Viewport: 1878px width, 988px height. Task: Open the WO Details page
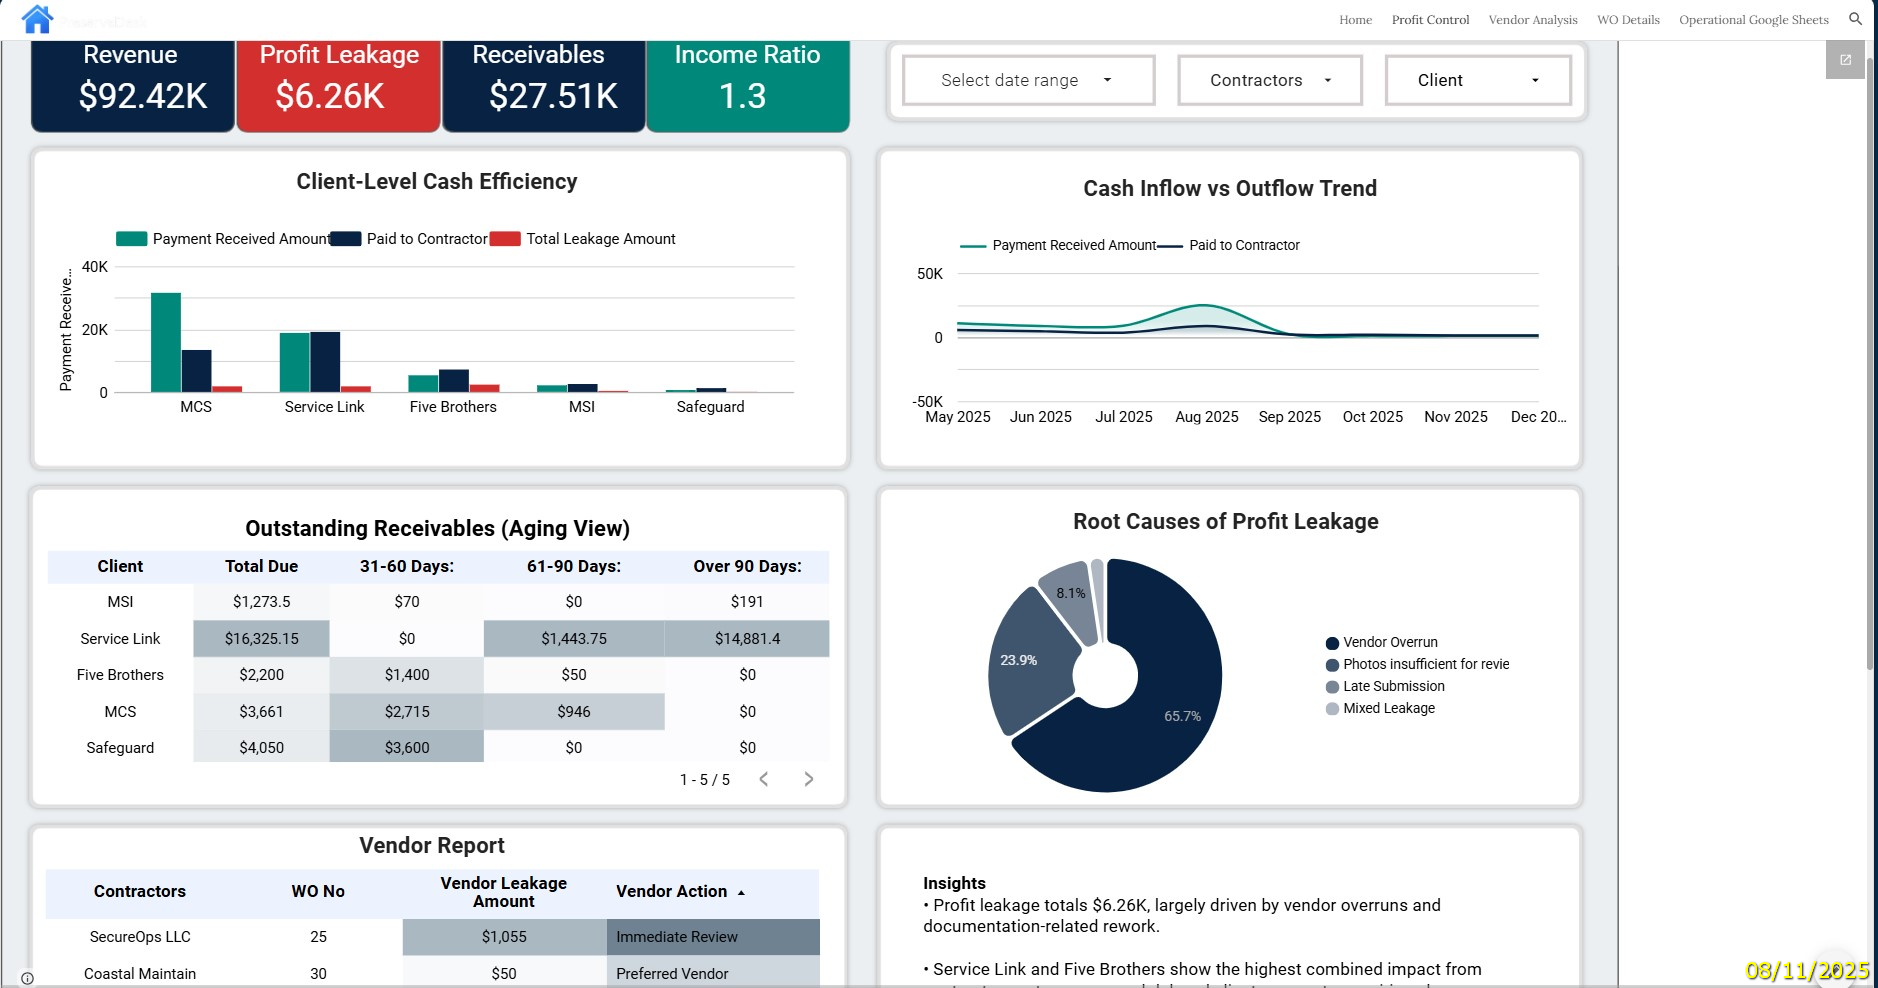[1628, 19]
